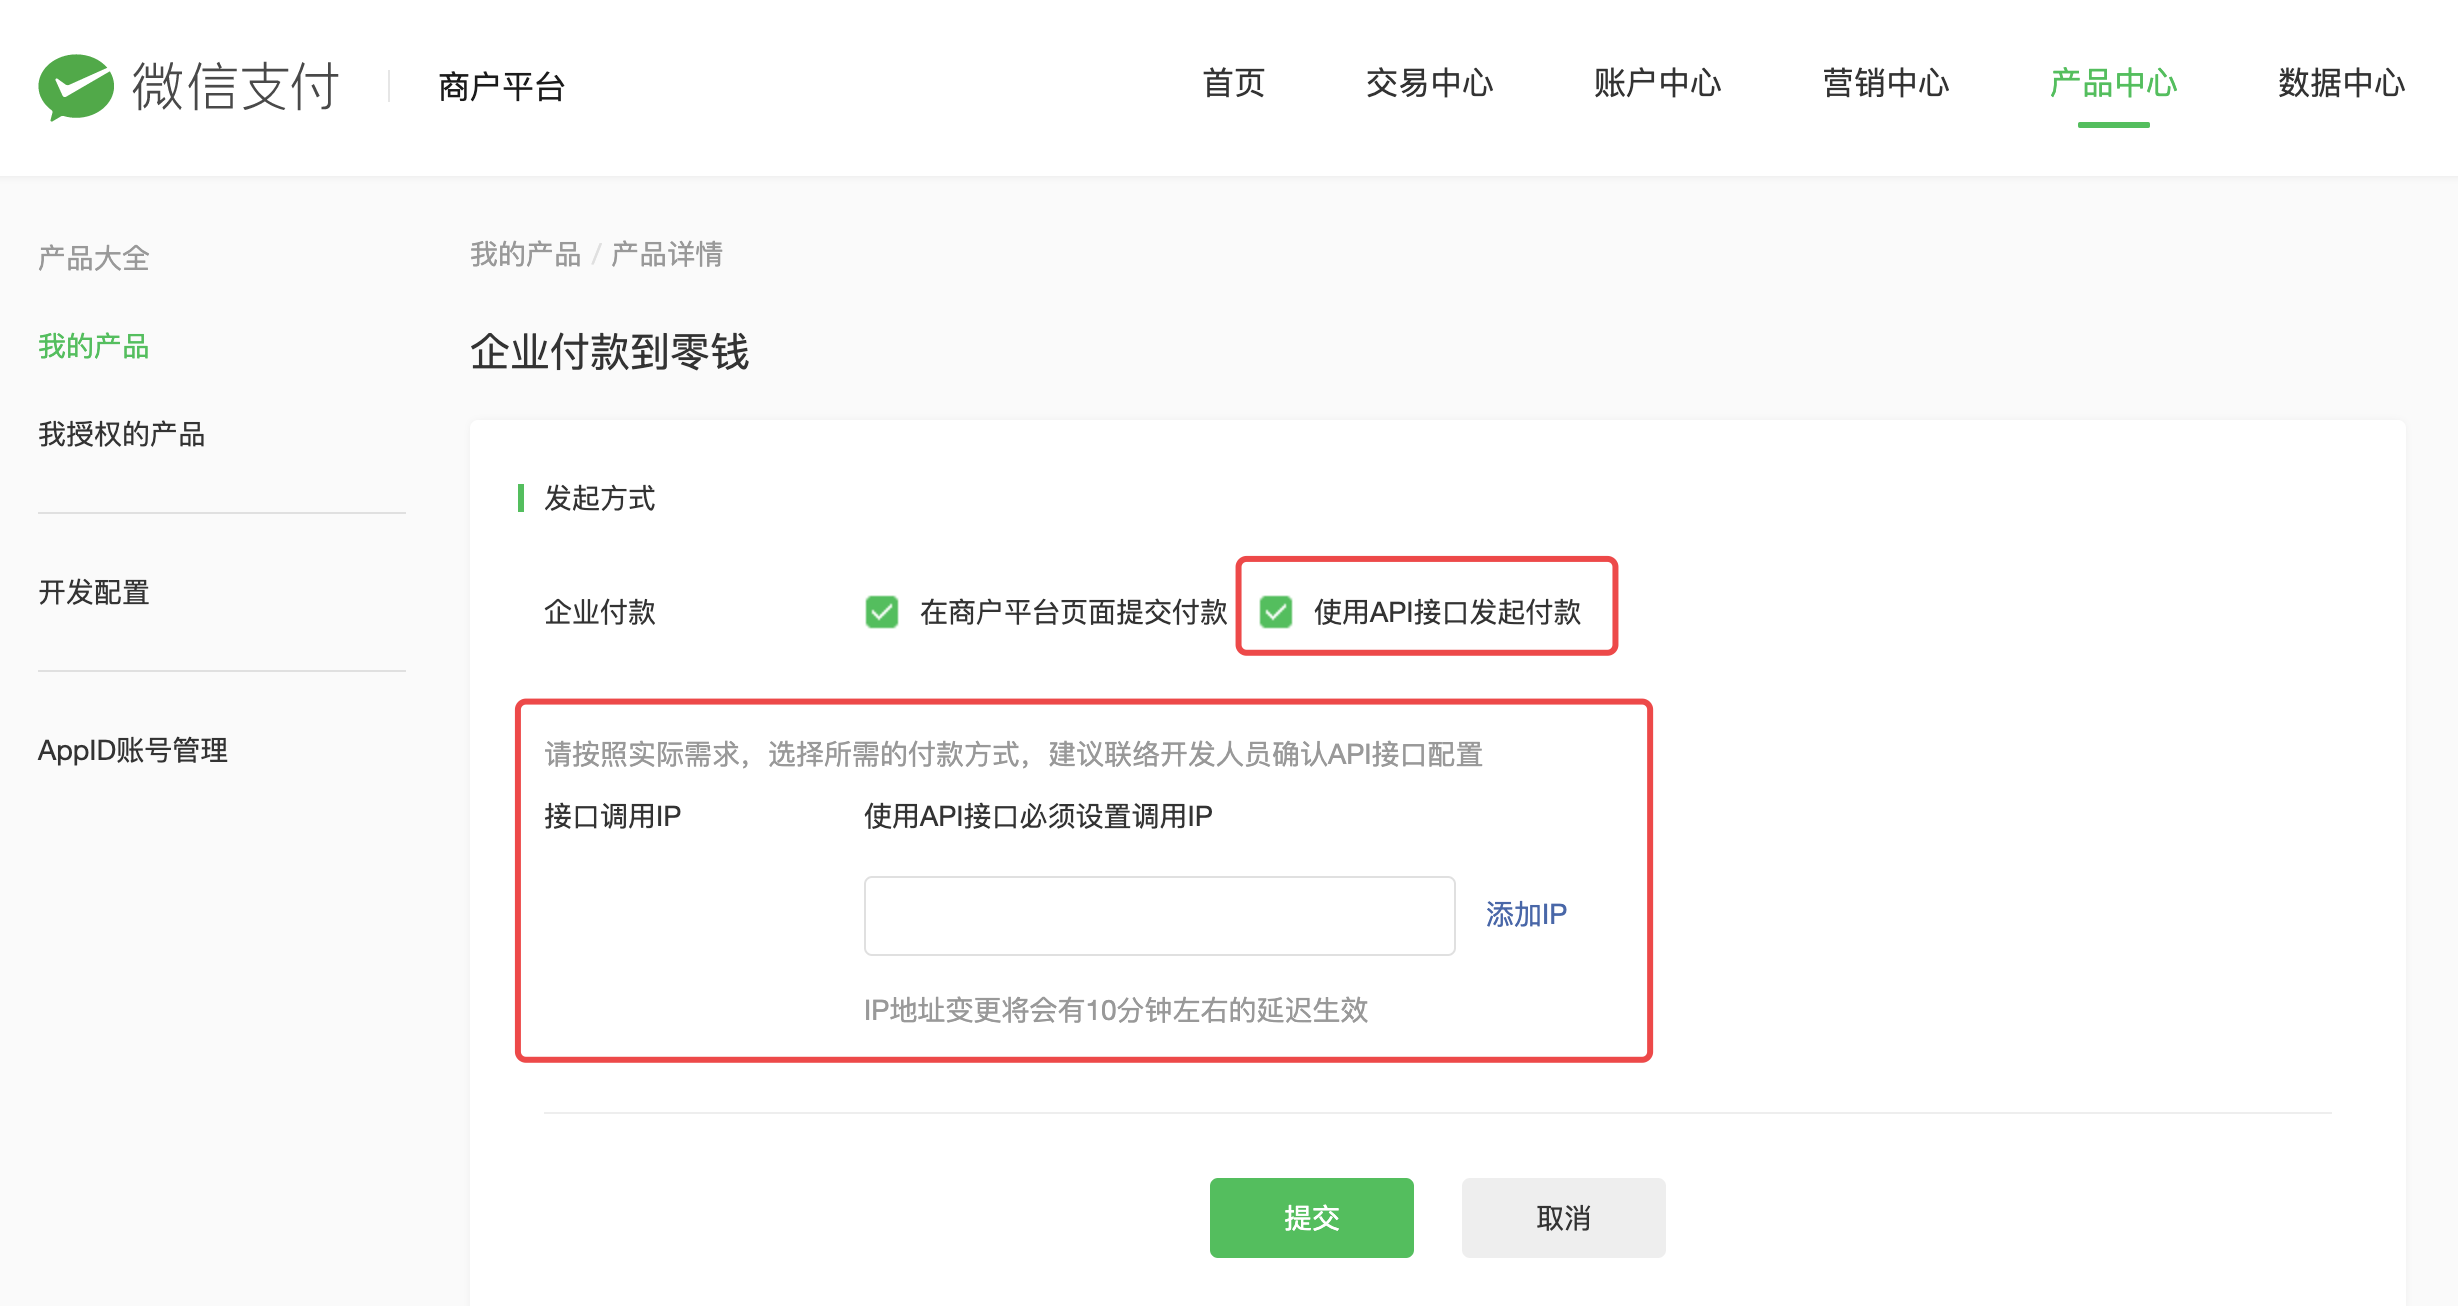Open AppID账号管理 from sidebar

pos(133,750)
